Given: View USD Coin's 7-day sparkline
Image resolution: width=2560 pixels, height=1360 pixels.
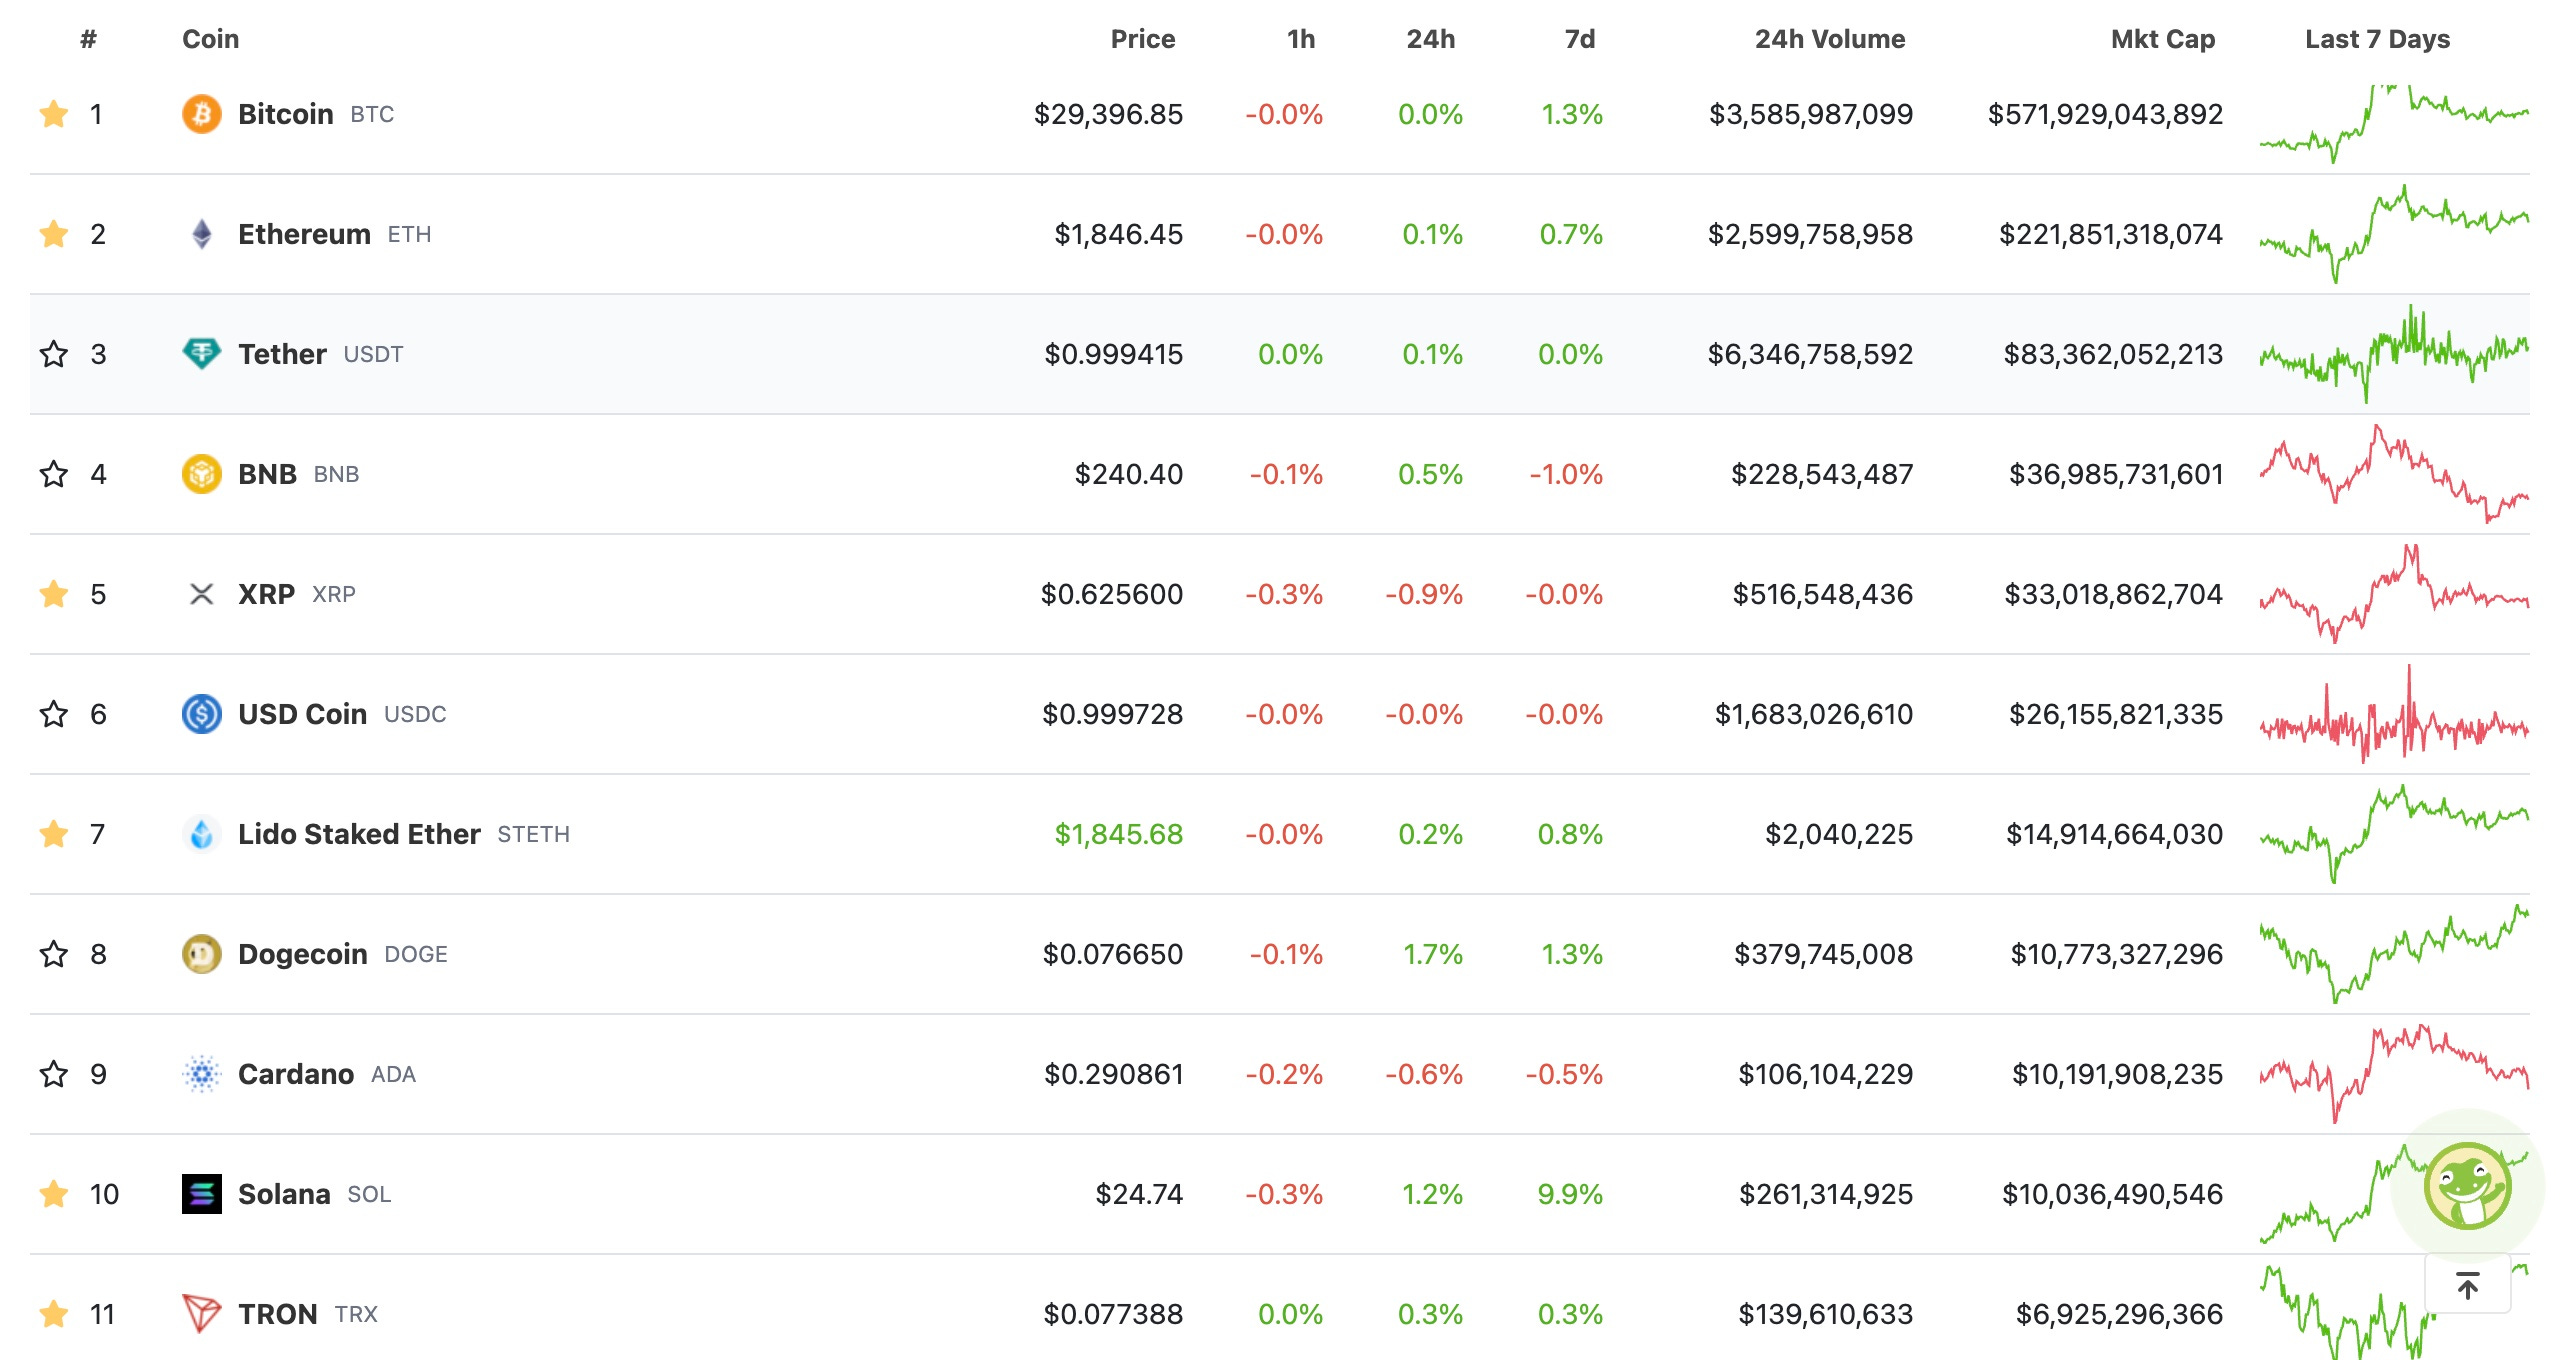Looking at the screenshot, I should tap(2394, 714).
